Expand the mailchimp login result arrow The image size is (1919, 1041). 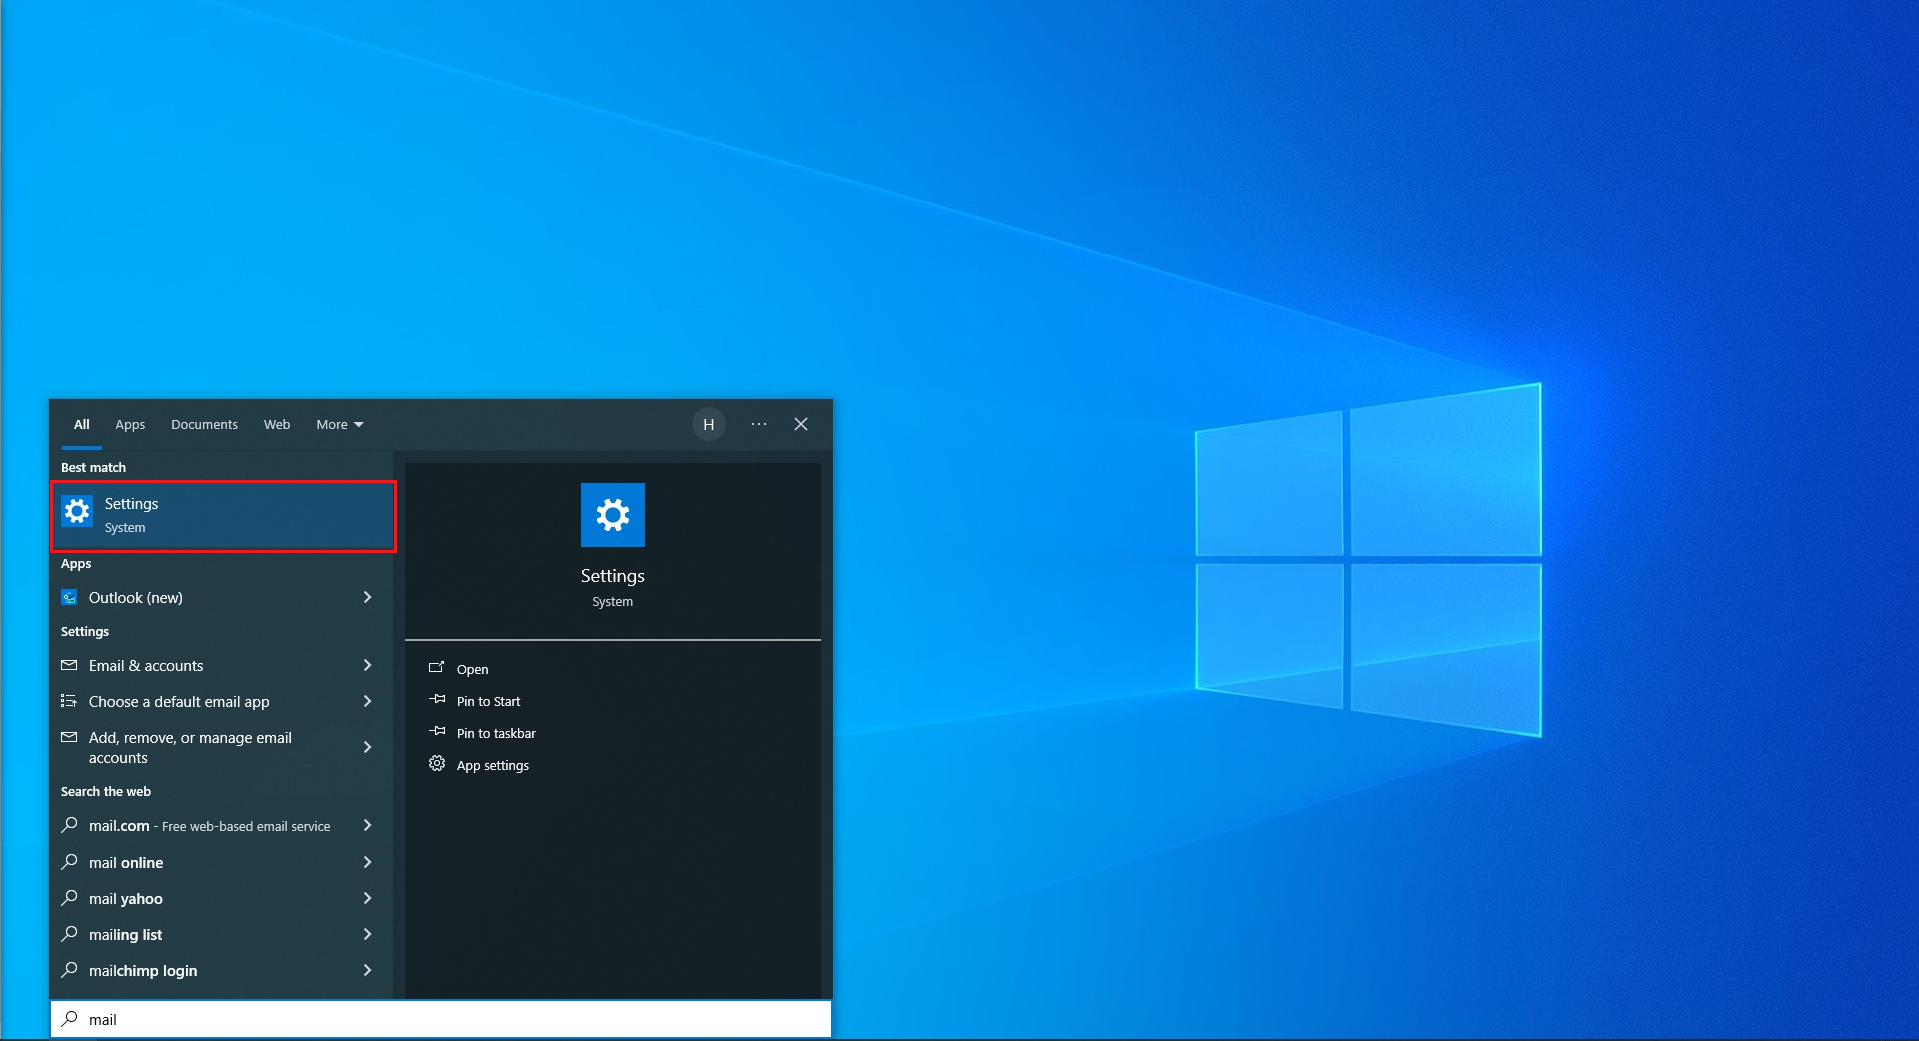367,970
